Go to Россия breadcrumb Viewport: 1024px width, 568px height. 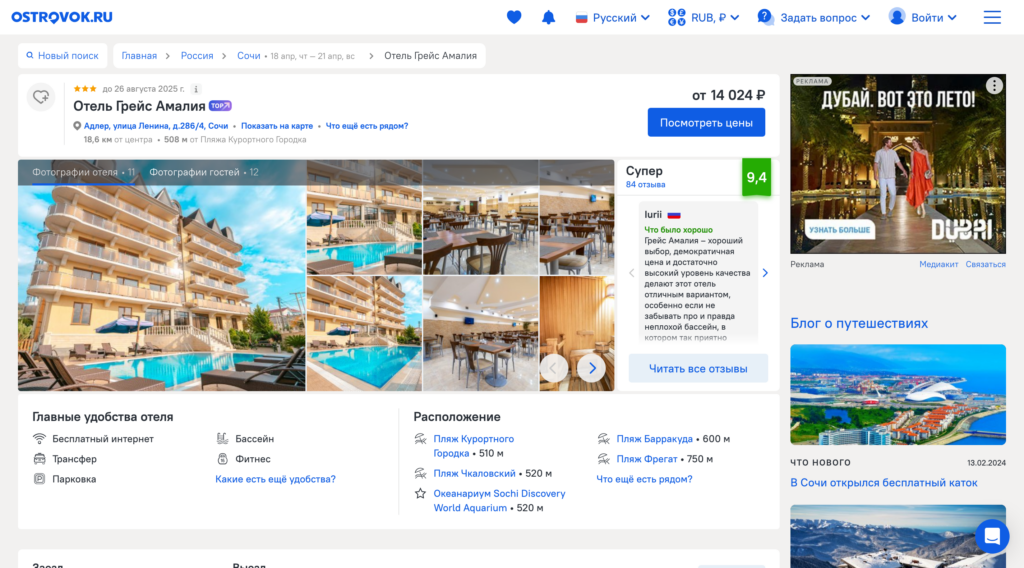197,56
